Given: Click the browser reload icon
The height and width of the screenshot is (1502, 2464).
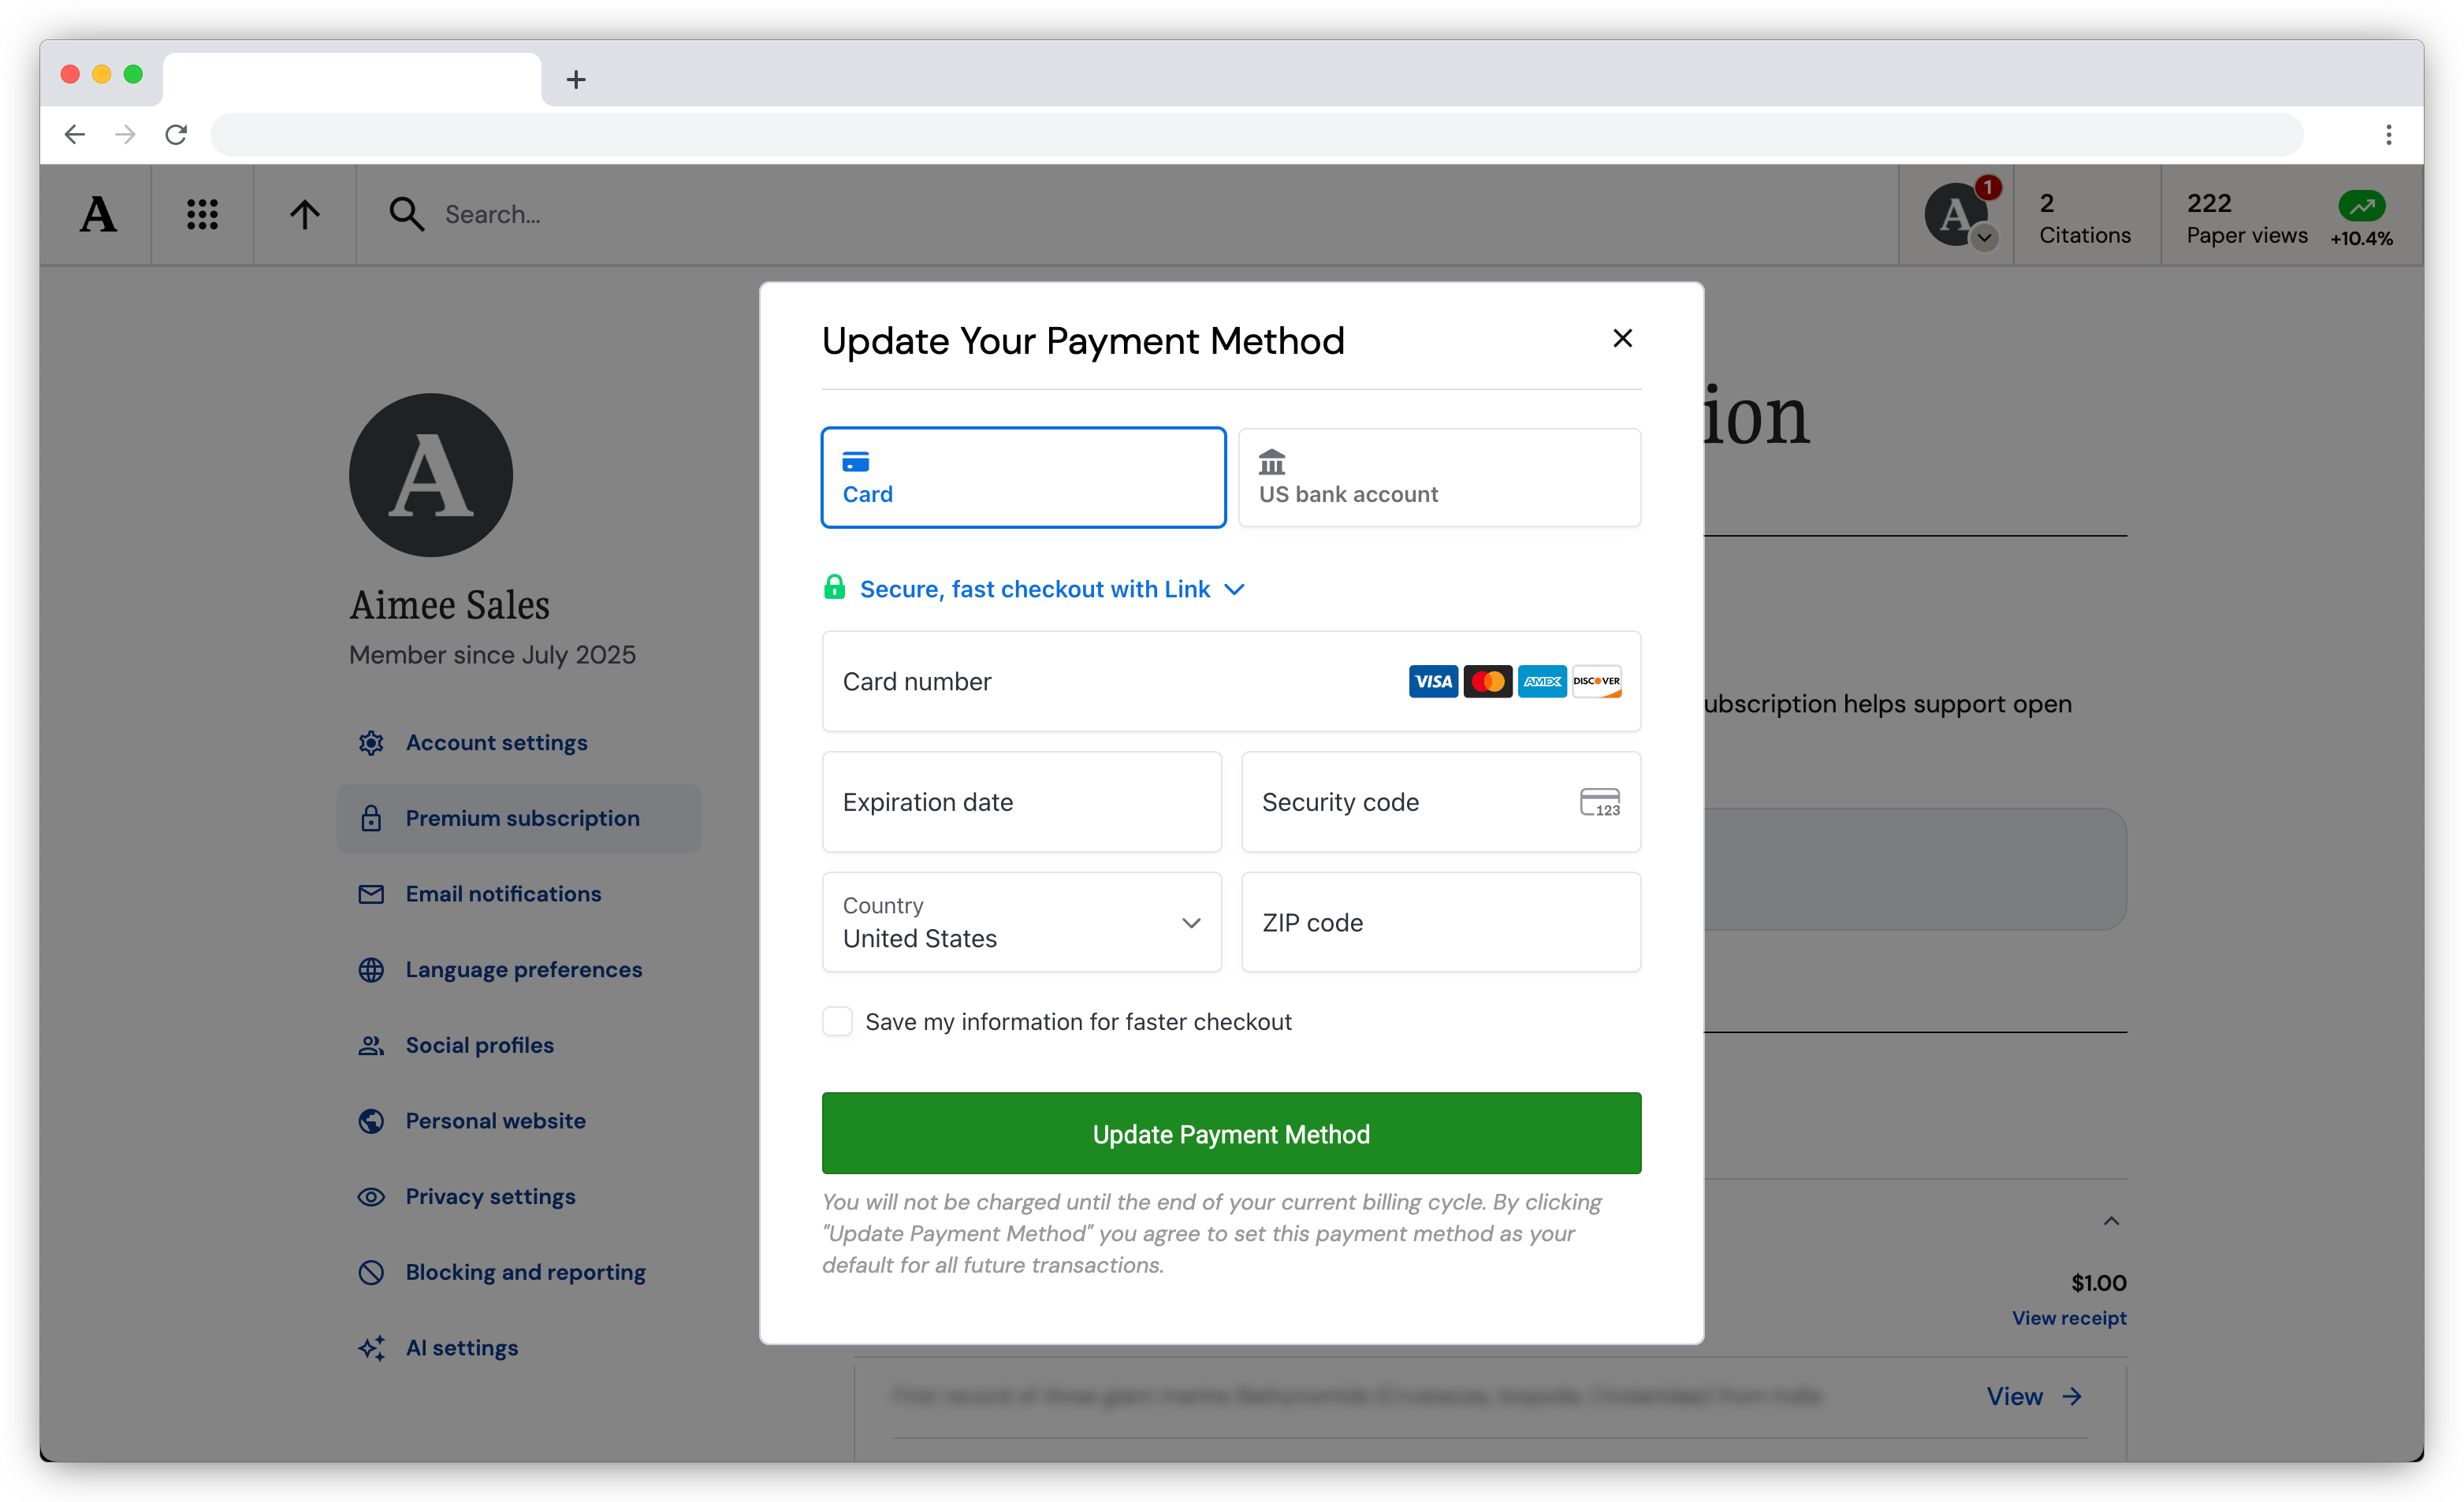Looking at the screenshot, I should (x=176, y=134).
